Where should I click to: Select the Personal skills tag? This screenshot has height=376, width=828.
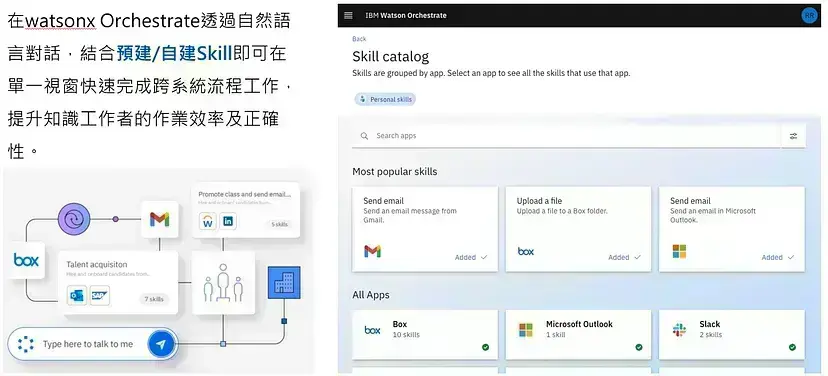(x=385, y=99)
